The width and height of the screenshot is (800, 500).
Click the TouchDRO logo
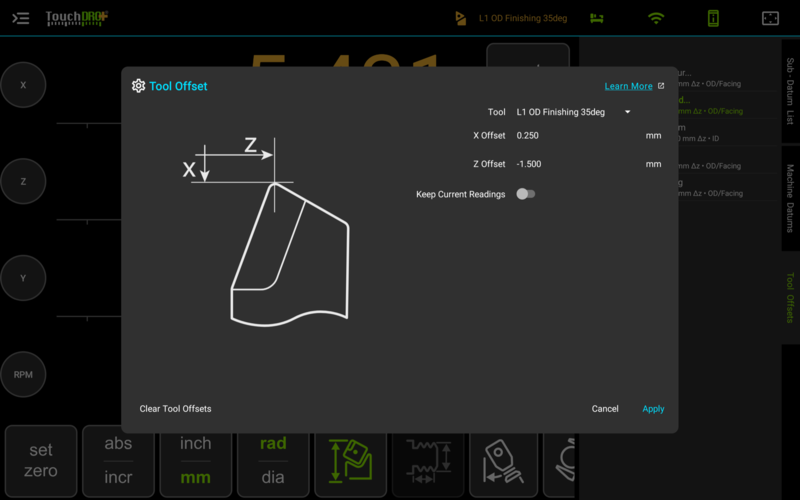[x=77, y=18]
